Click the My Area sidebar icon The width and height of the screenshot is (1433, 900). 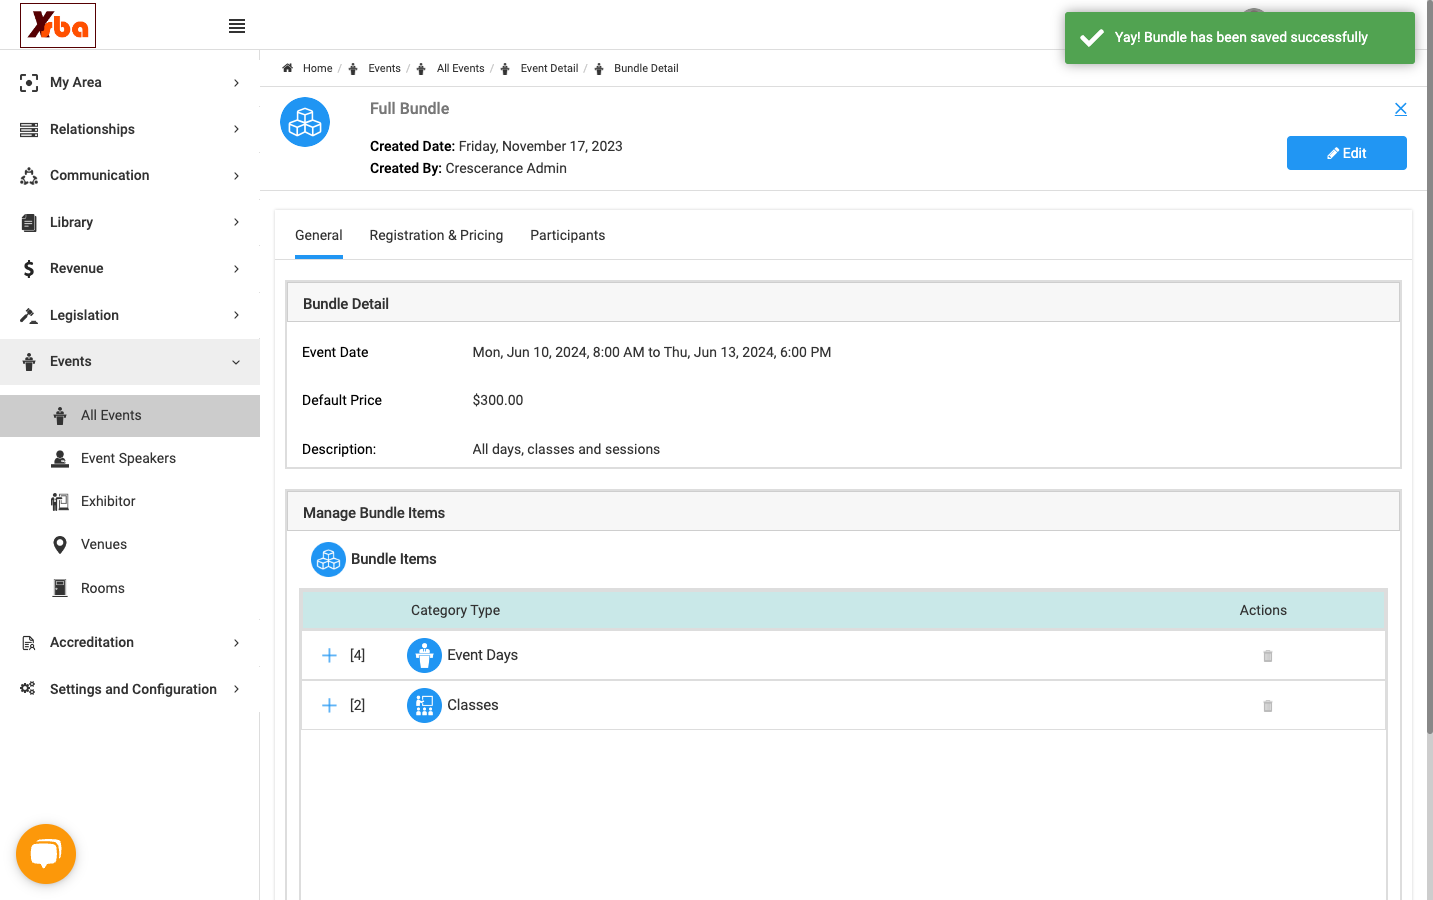[29, 83]
